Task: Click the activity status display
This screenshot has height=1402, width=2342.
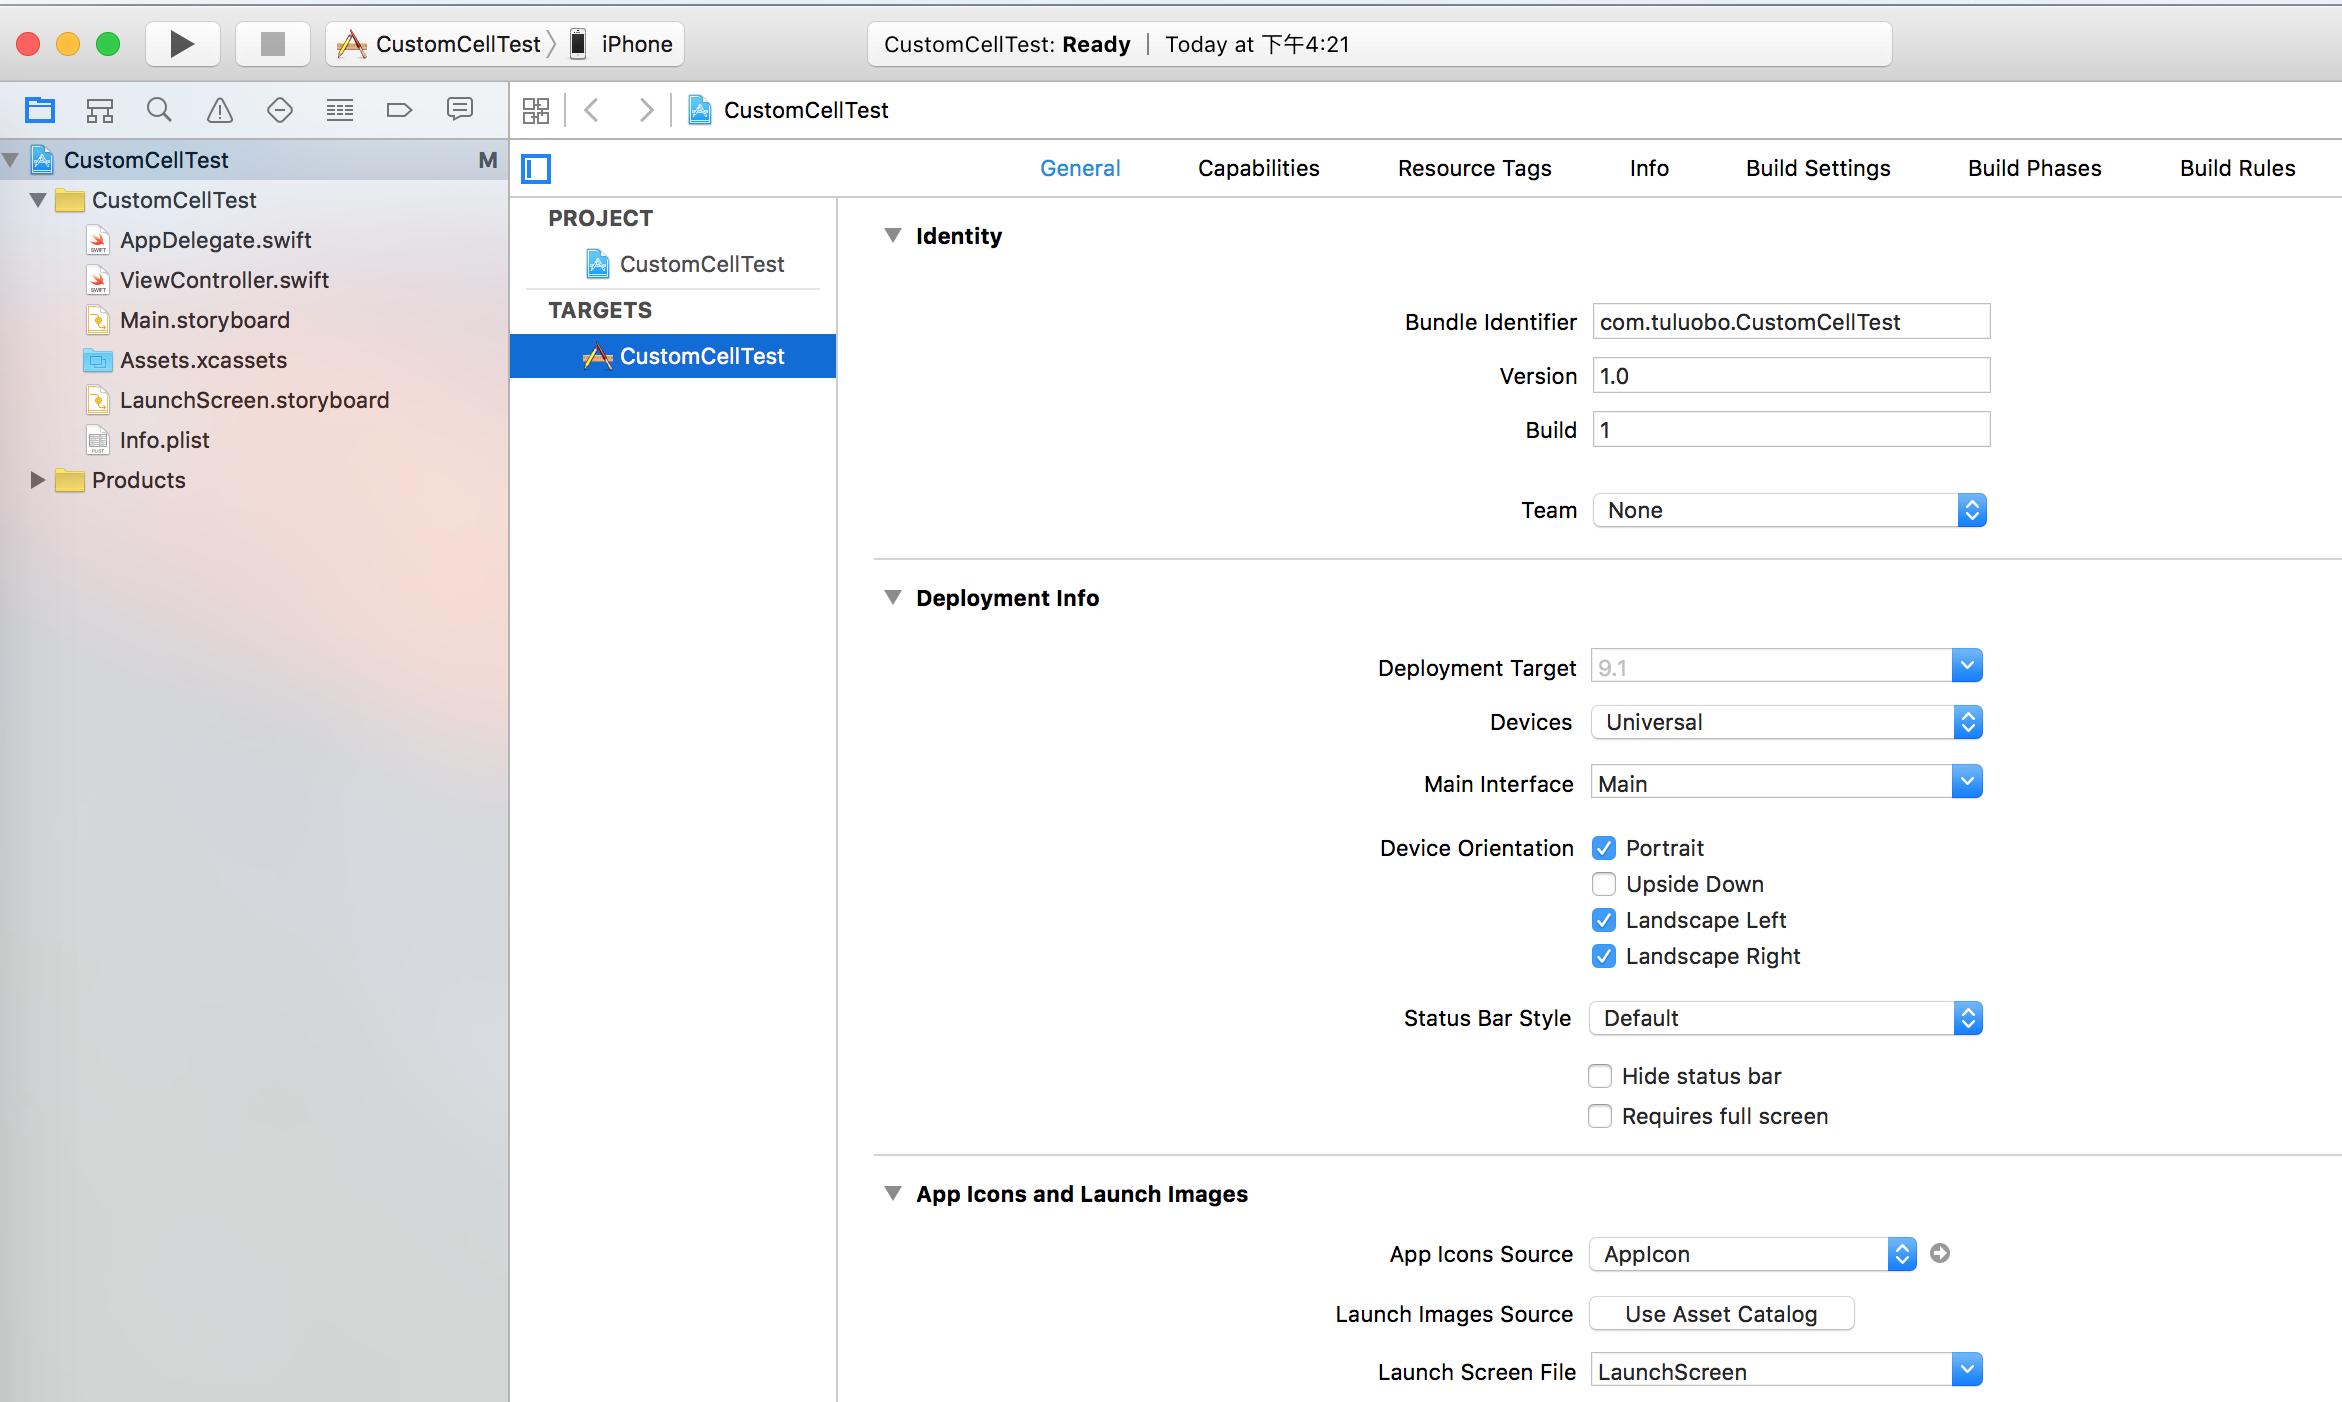Action: coord(1380,44)
